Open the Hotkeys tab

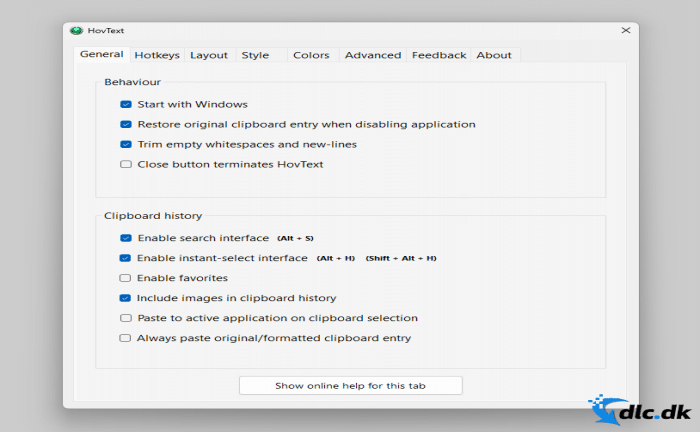click(x=157, y=55)
